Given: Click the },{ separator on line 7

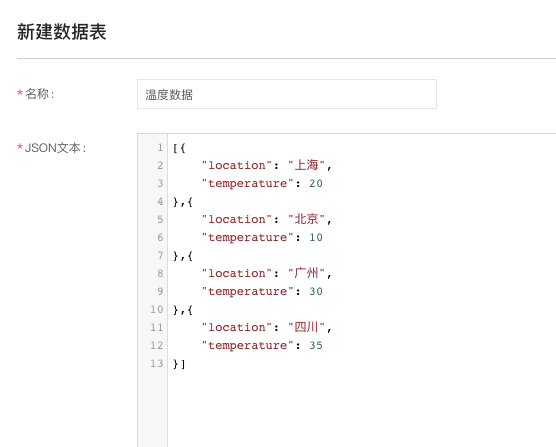Looking at the screenshot, I should point(183,256).
